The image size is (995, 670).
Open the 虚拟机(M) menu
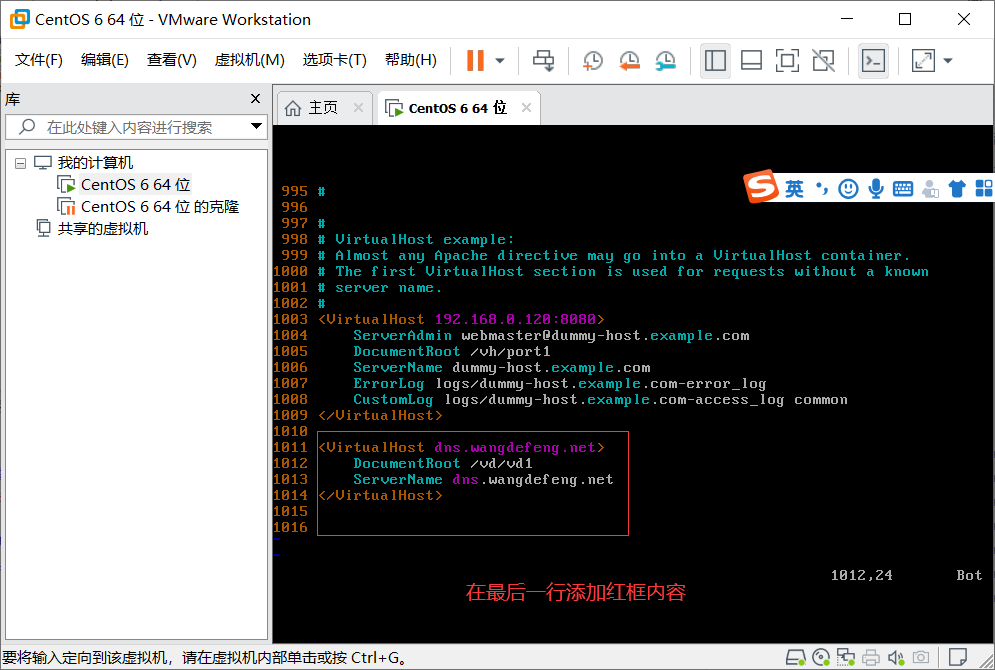pyautogui.click(x=249, y=60)
